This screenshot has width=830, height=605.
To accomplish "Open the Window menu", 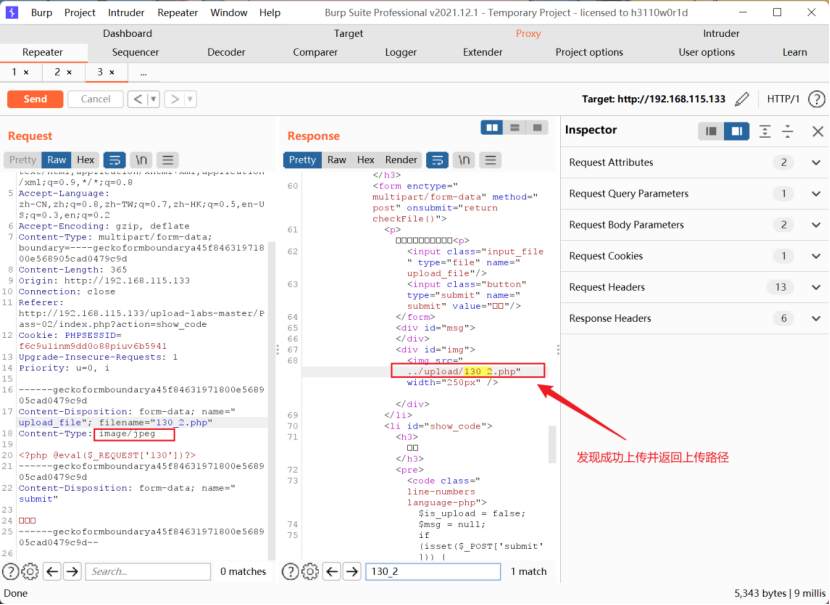I will tap(229, 13).
